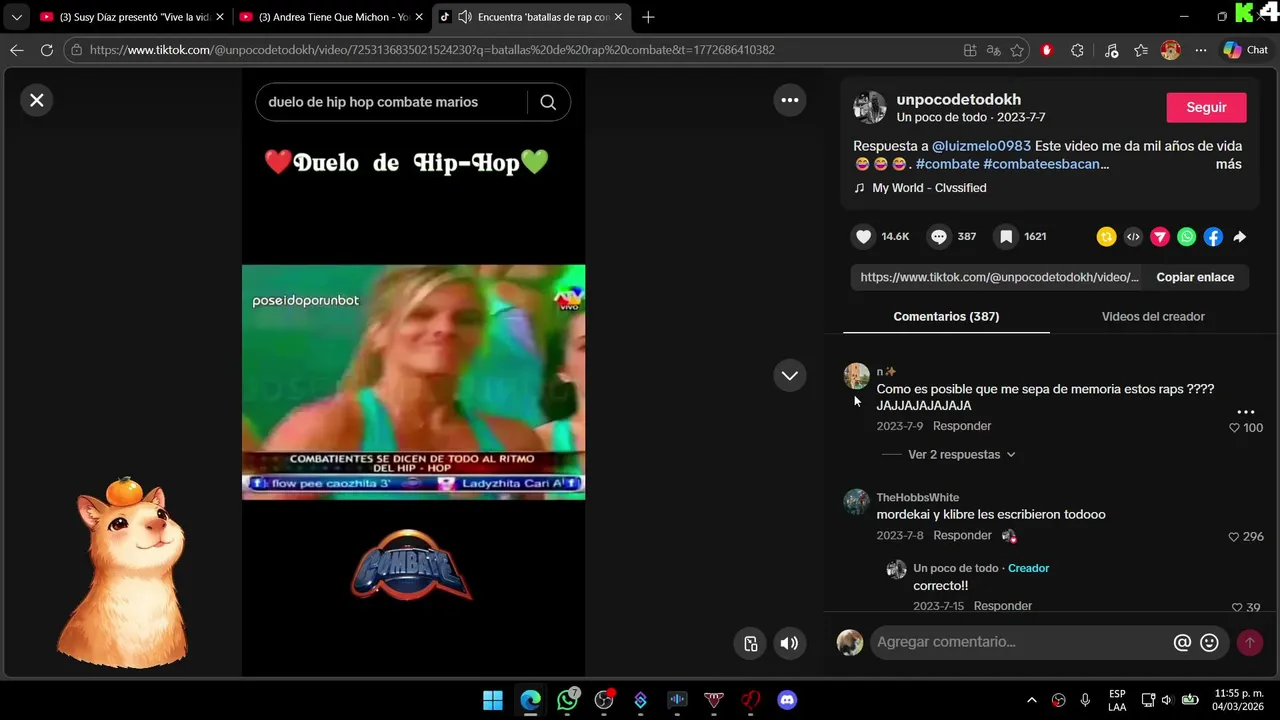Click the video search field text
The height and width of the screenshot is (720, 1280).
pyautogui.click(x=373, y=102)
